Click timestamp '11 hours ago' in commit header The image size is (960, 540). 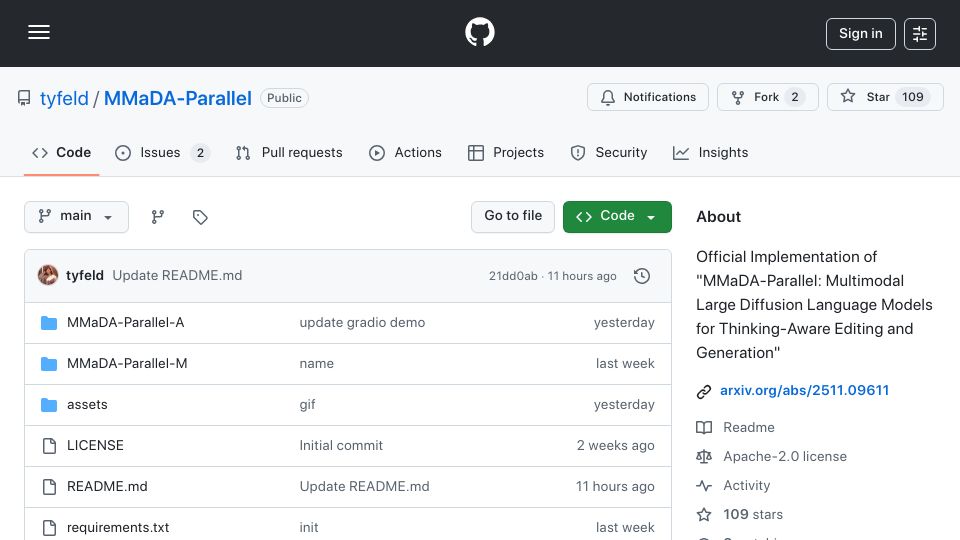(582, 276)
